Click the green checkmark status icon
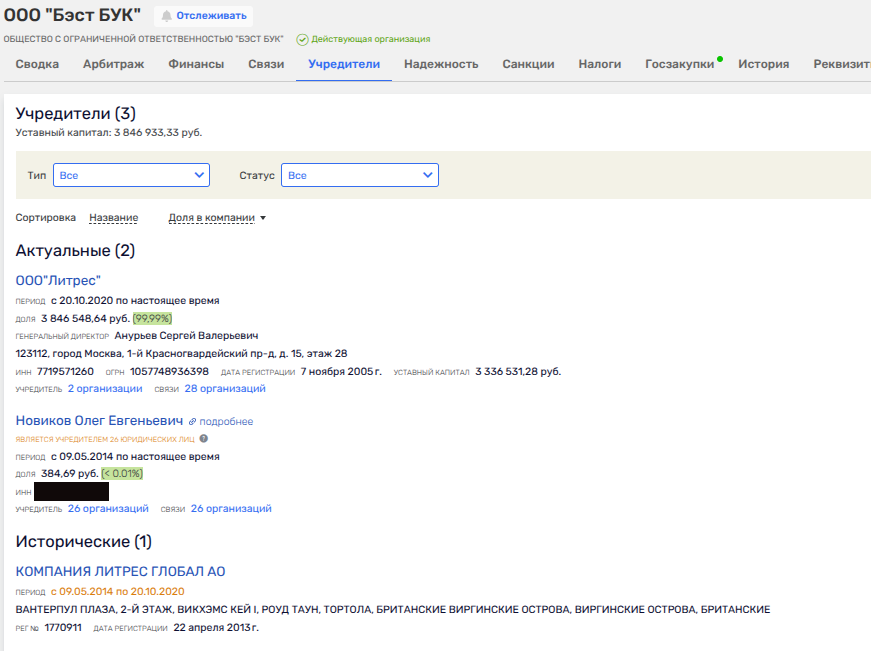The height and width of the screenshot is (651, 871). click(x=302, y=40)
